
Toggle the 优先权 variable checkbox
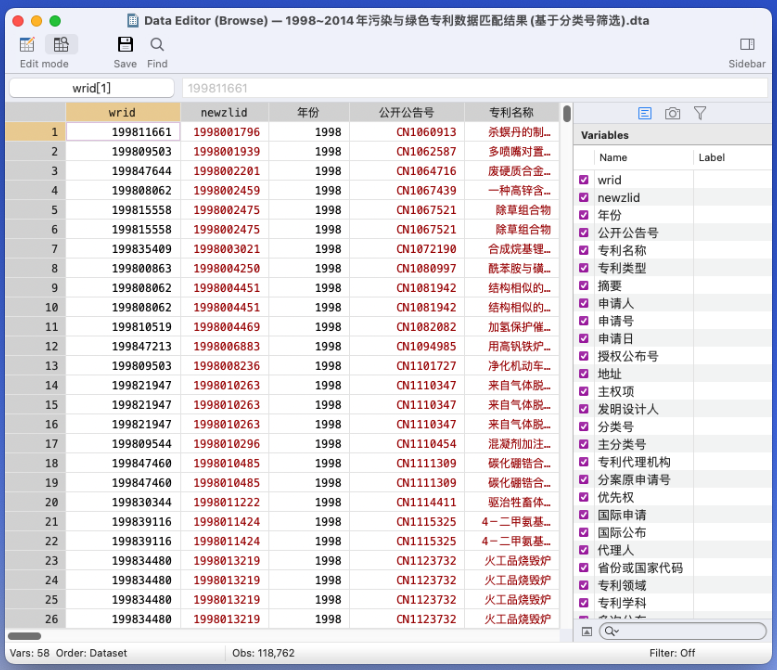pyautogui.click(x=584, y=497)
